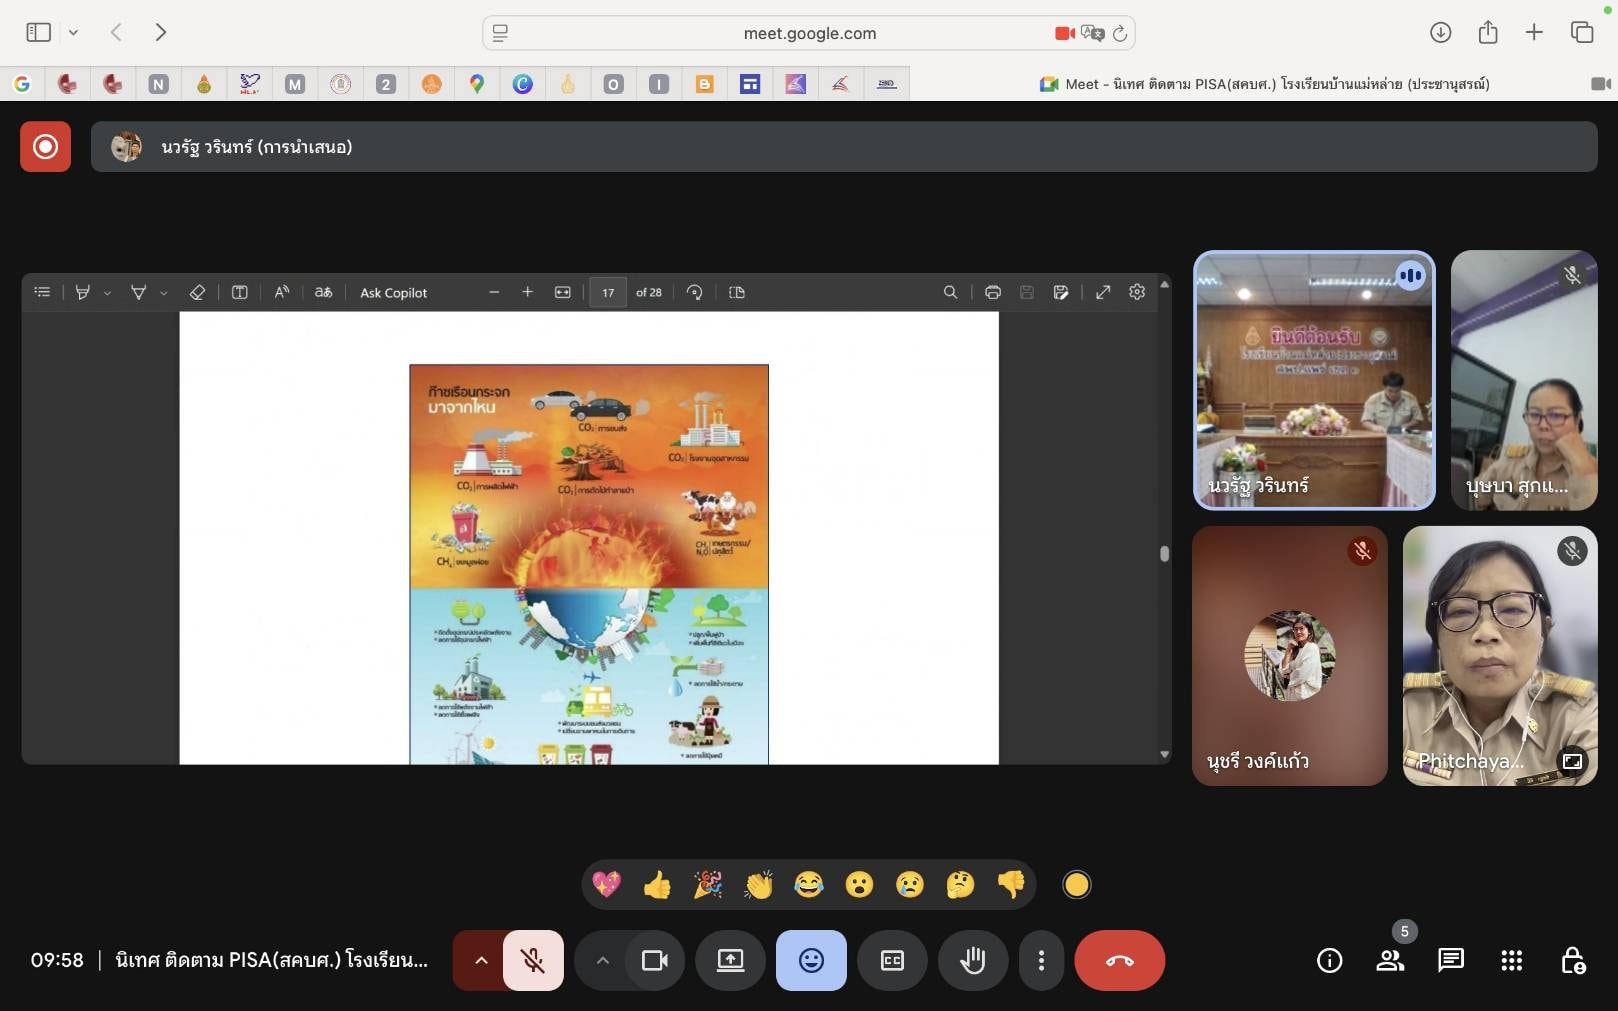Select the Meet browser tab

click(x=1264, y=84)
